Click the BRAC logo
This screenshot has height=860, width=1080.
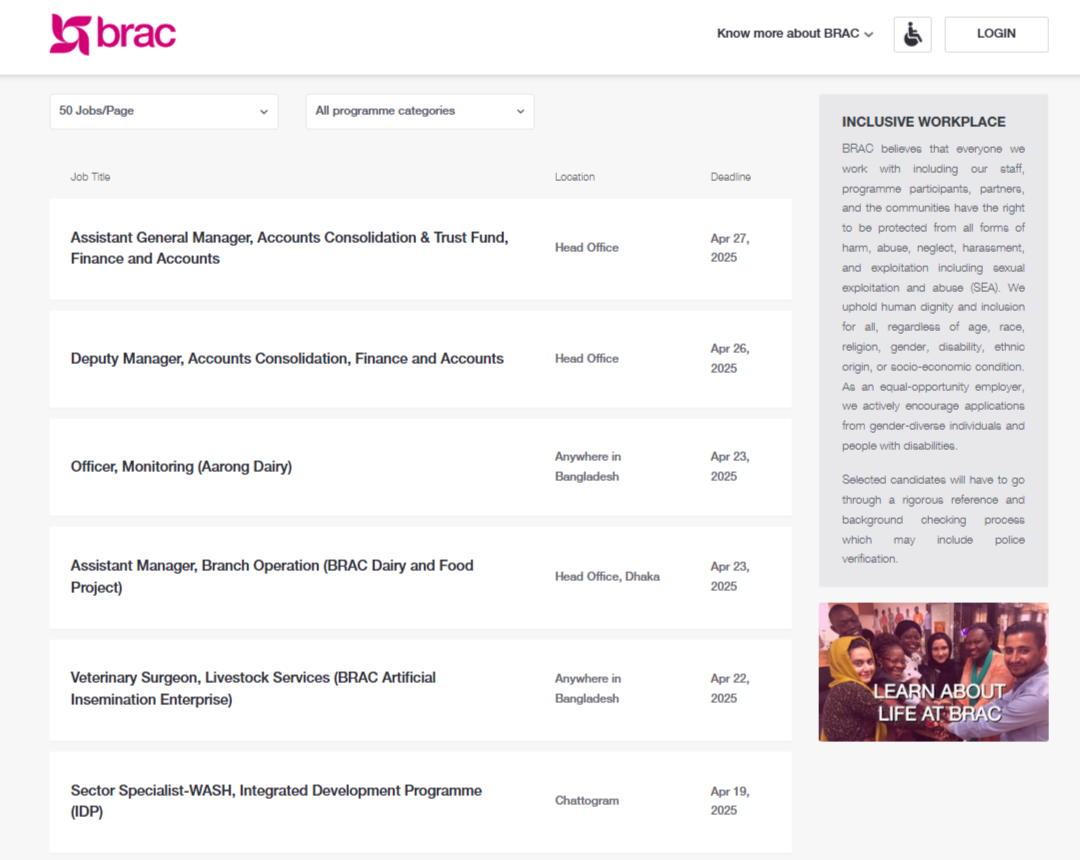click(113, 34)
